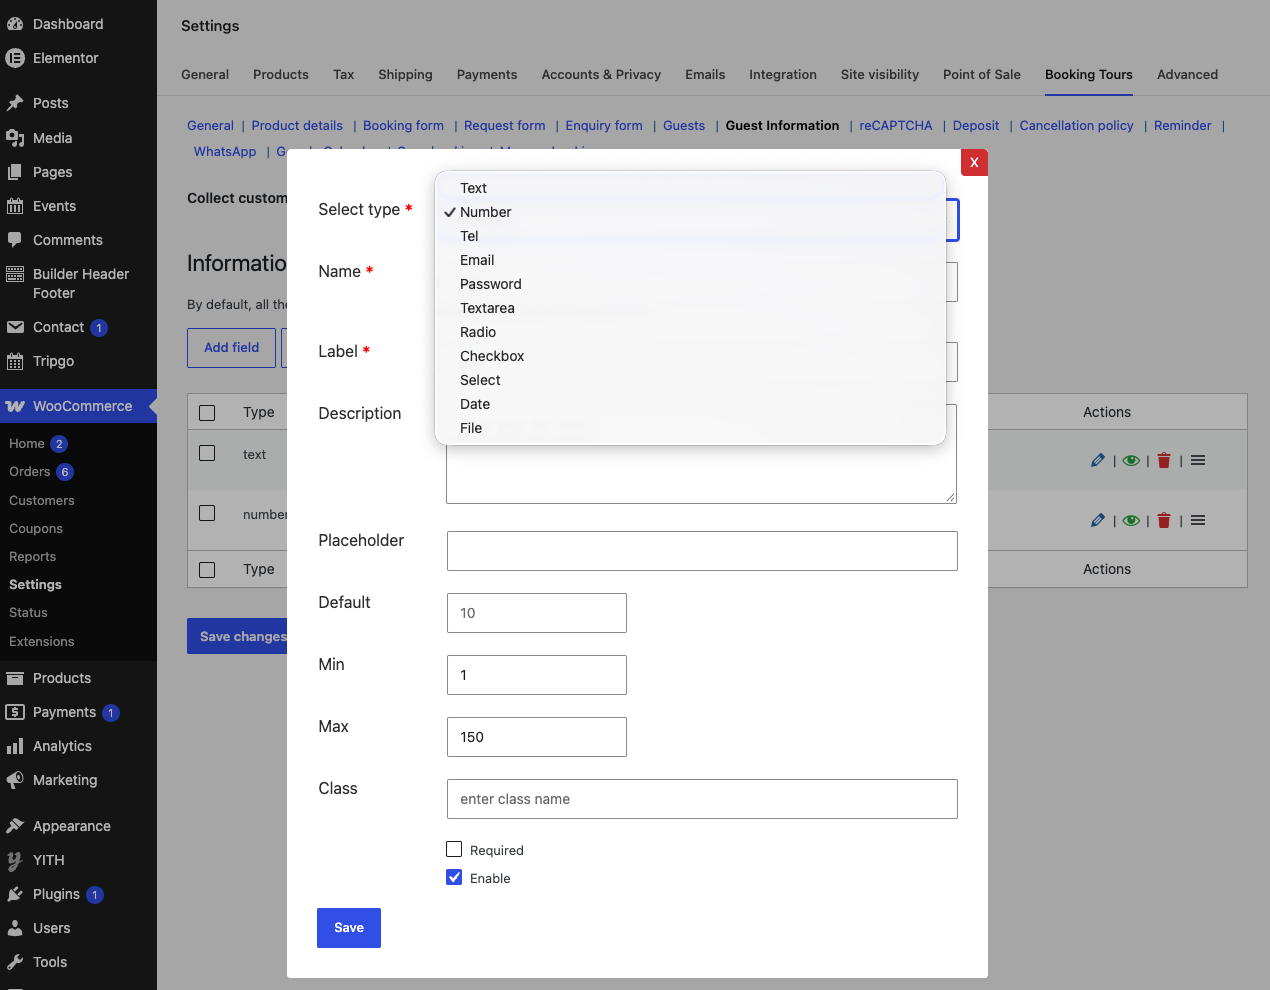This screenshot has width=1270, height=990.
Task: Open the Point of Sale tab
Action: (981, 75)
